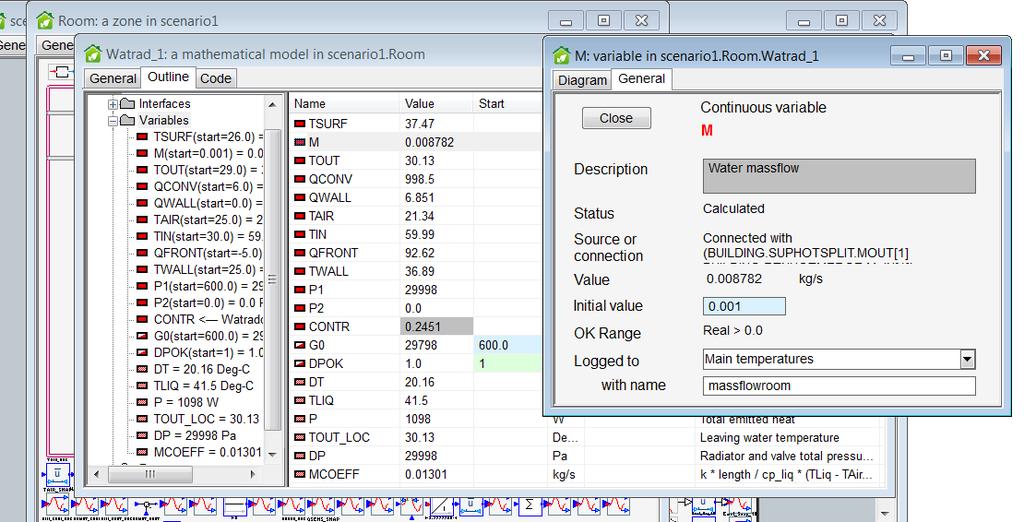Open the Diagram tab in the M variable dialog
This screenshot has width=1024, height=522.
tap(583, 80)
